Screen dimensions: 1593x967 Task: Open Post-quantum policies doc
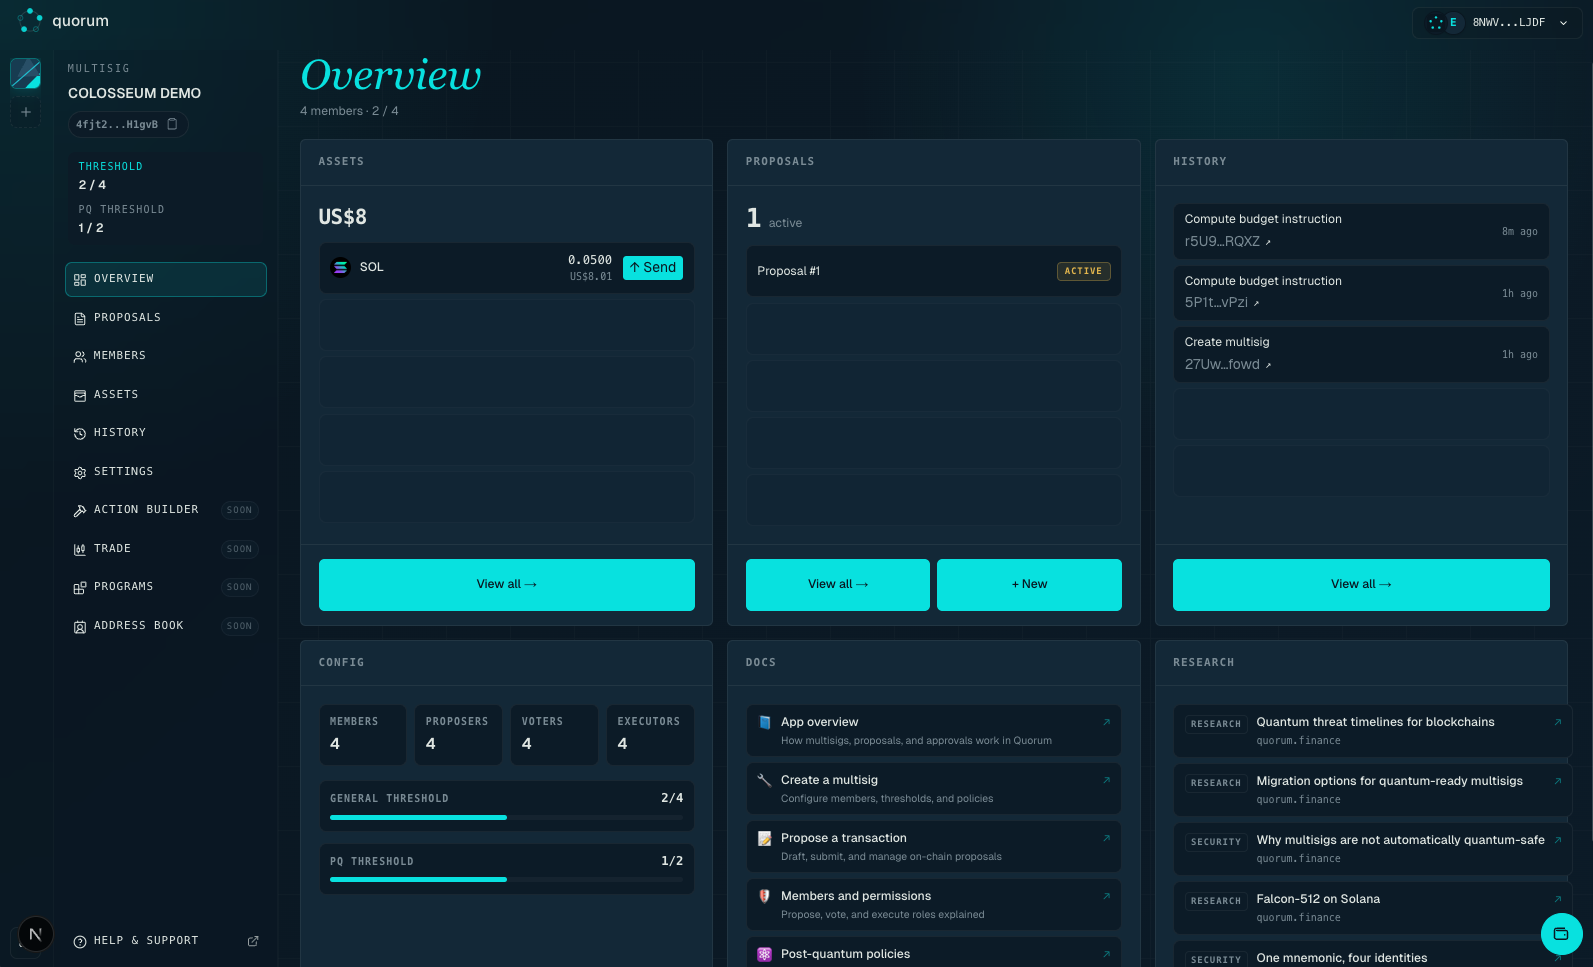[934, 953]
